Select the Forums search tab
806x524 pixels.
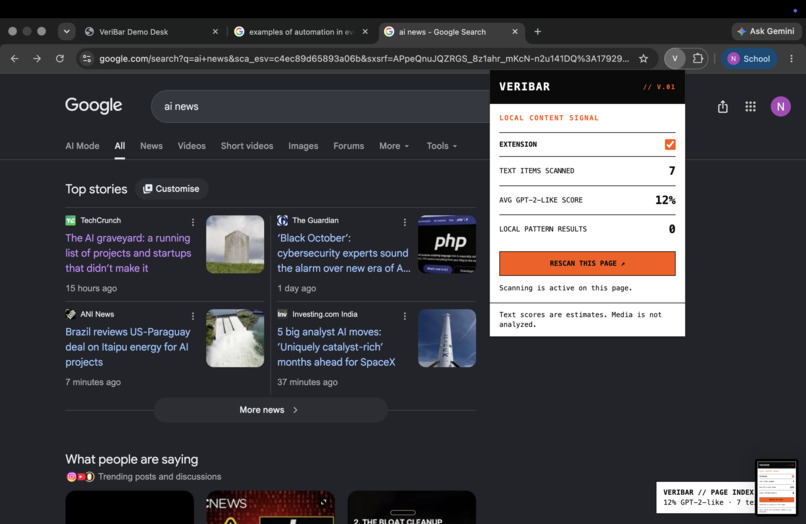(349, 146)
